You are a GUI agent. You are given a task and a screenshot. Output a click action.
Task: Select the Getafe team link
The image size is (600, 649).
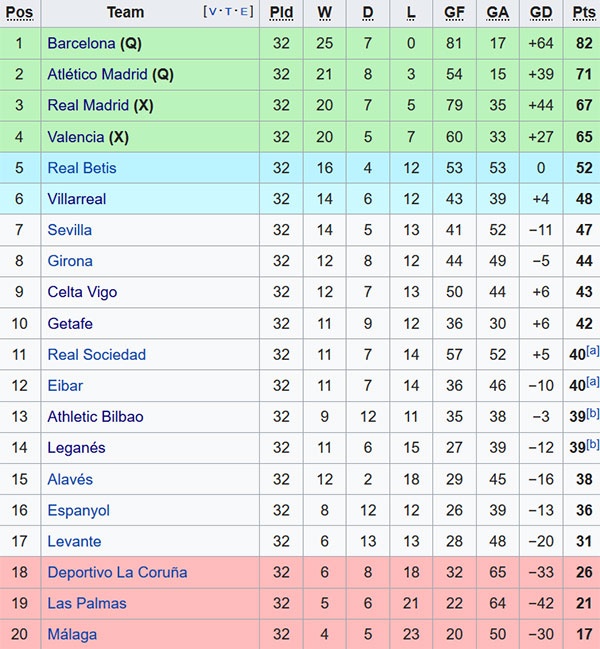[70, 323]
